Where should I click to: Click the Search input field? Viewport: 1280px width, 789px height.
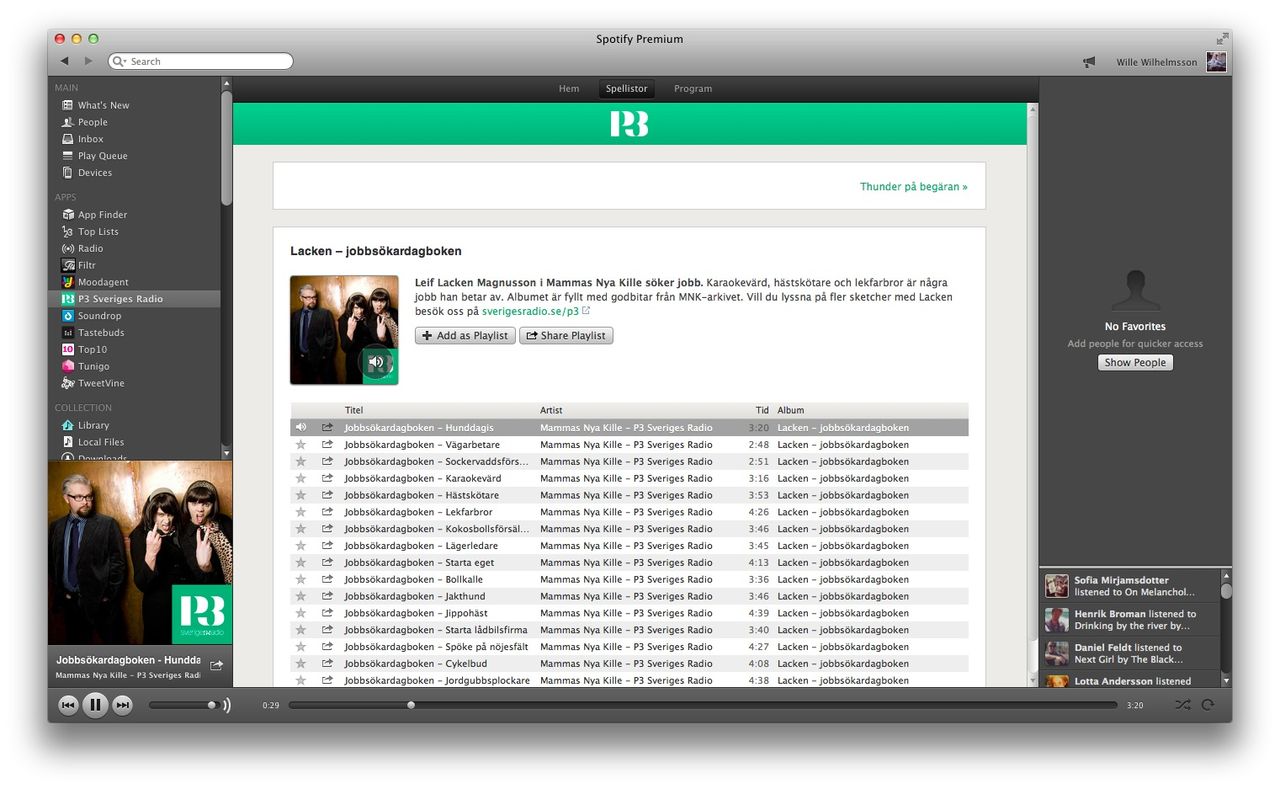coord(200,62)
